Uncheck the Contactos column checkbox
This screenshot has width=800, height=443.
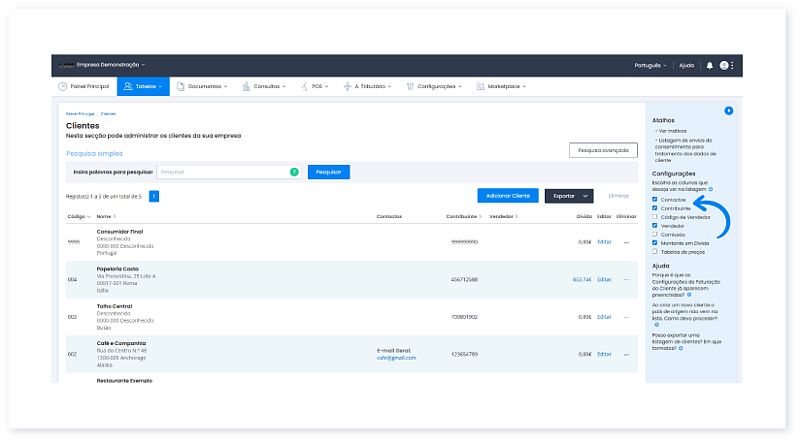655,199
